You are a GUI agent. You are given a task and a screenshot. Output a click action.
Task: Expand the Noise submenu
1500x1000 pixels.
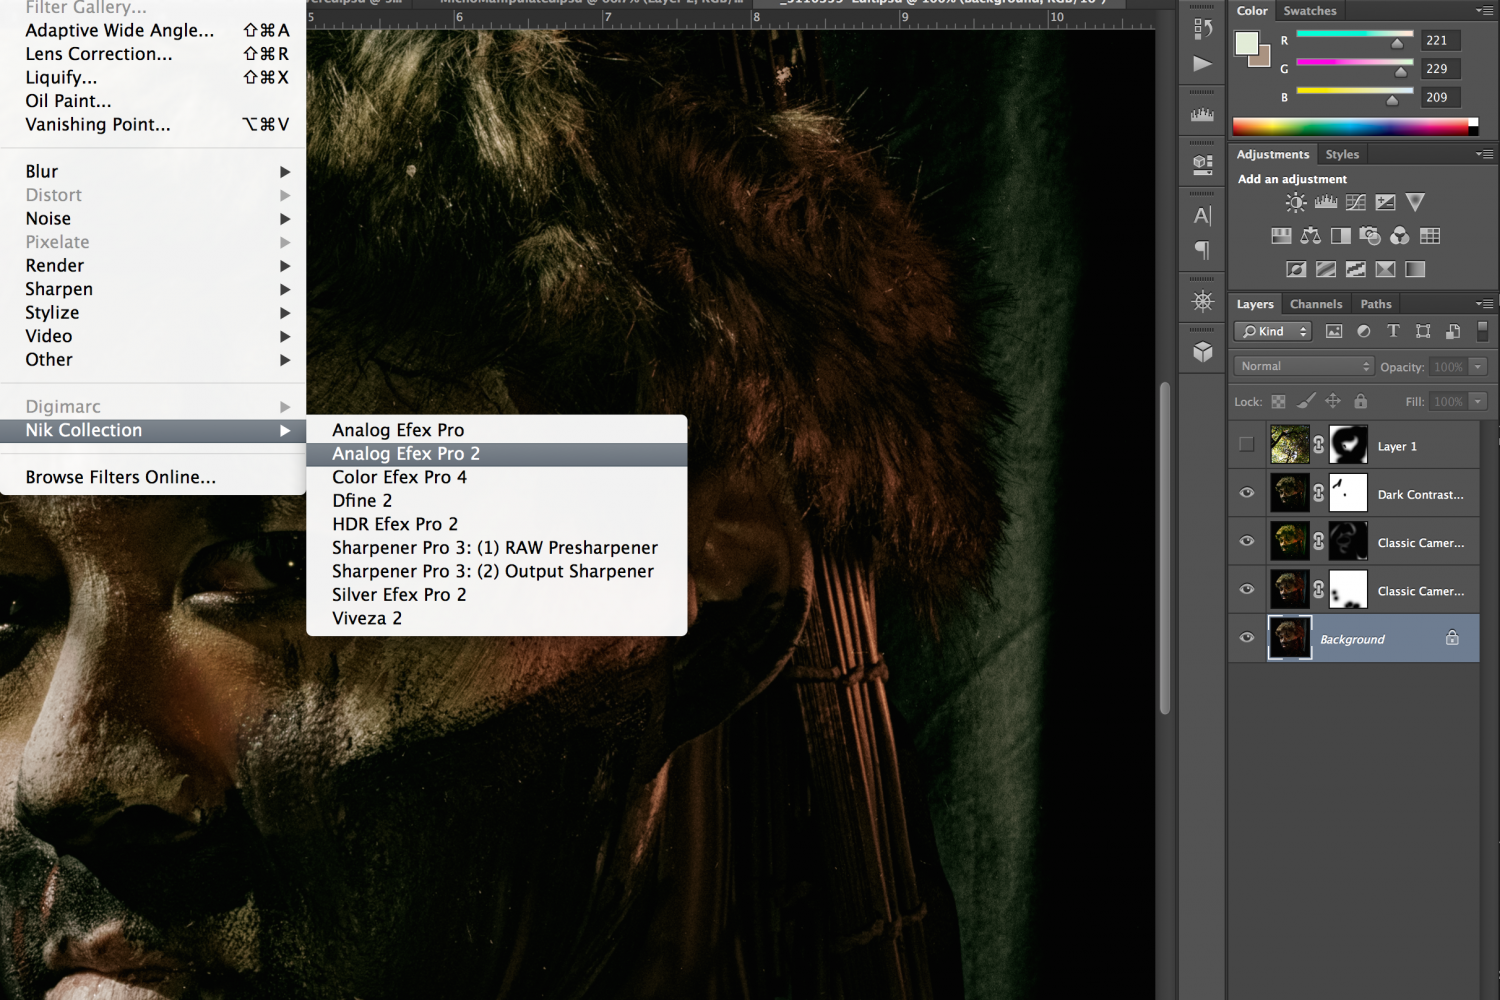click(x=153, y=219)
